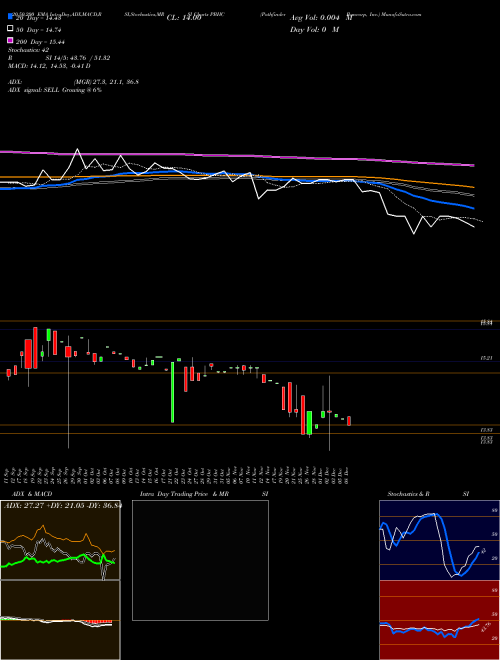Click the magenta 200-day moving average line

(237, 156)
